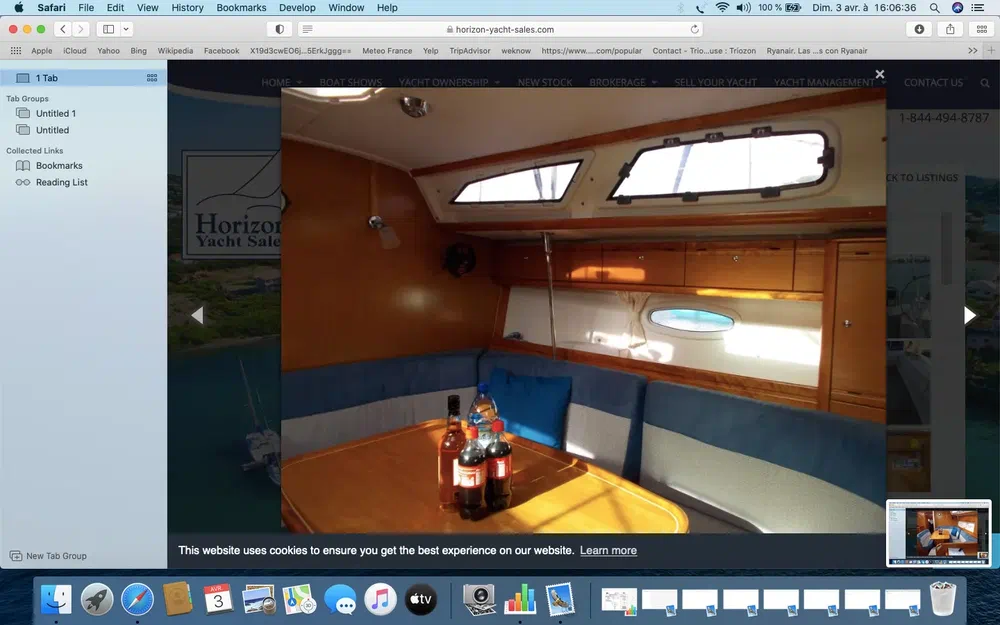Expand hidden favorites with double chevron
1000x625 pixels.
click(972, 51)
